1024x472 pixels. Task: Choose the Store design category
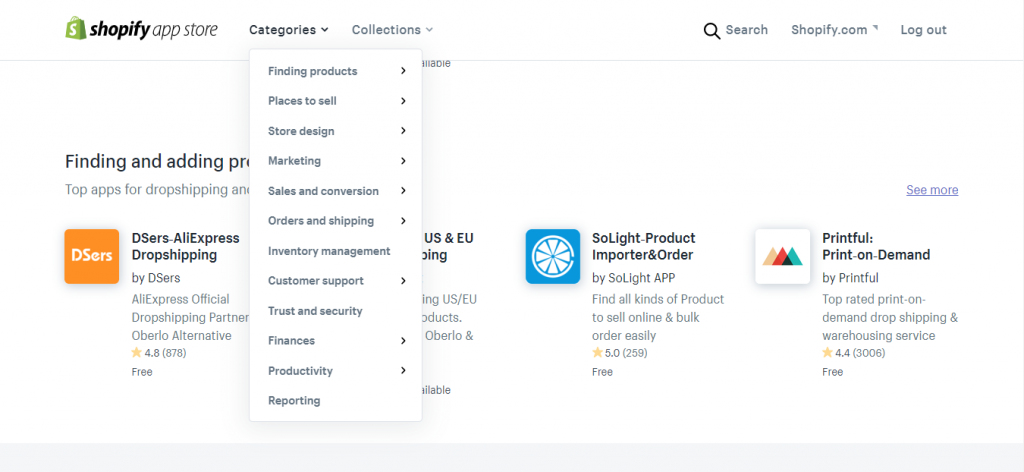coord(301,131)
